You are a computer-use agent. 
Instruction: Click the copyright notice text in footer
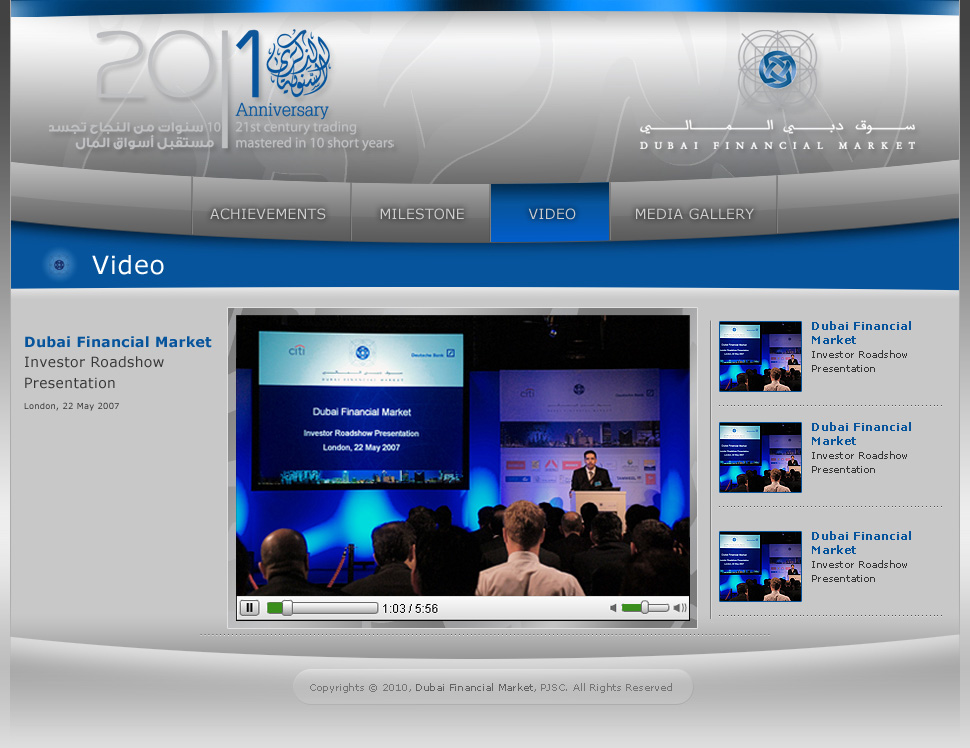(x=491, y=687)
